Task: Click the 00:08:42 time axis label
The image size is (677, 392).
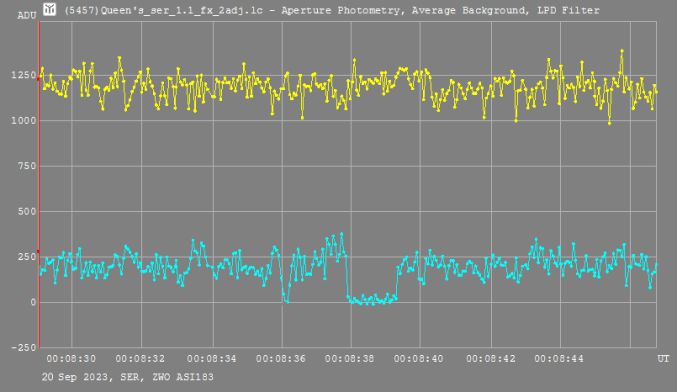Action: point(491,359)
